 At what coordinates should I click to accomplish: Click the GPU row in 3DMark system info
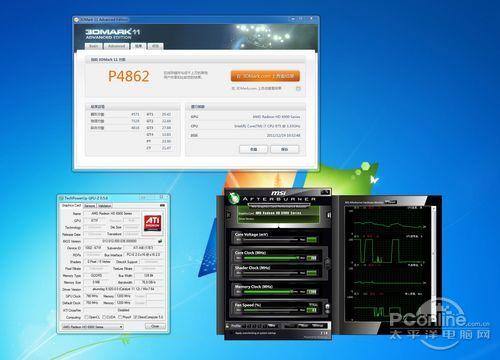(245, 117)
